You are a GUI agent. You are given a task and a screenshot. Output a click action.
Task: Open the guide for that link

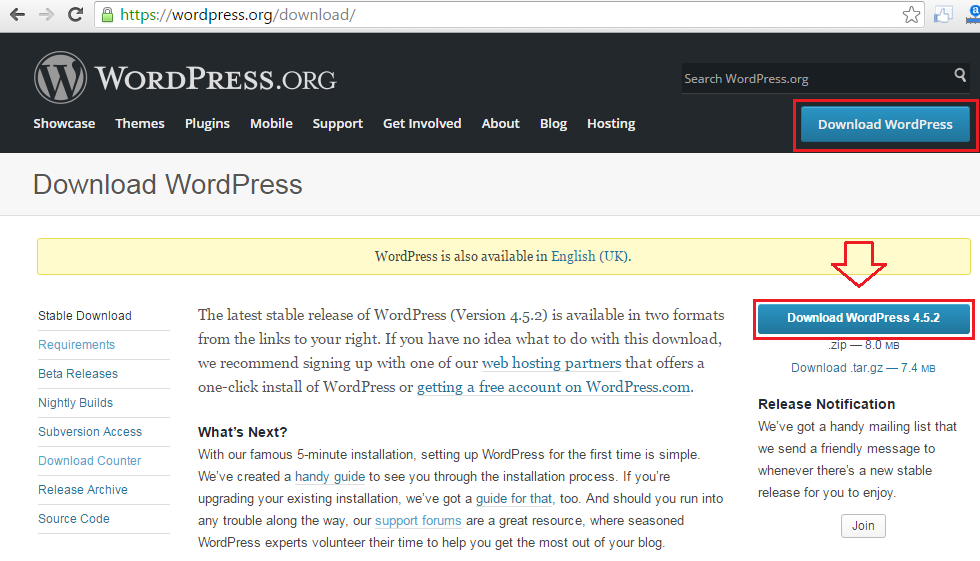point(514,499)
